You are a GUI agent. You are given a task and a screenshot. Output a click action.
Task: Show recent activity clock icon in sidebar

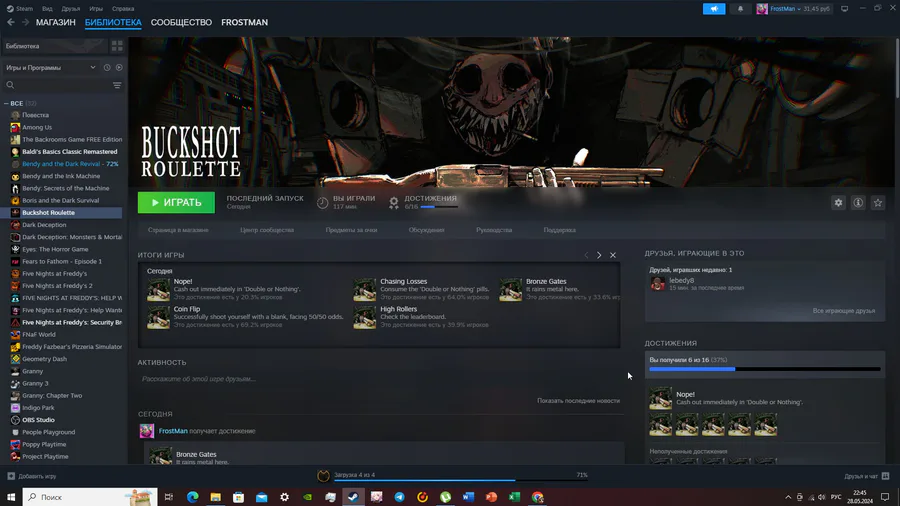(x=107, y=67)
